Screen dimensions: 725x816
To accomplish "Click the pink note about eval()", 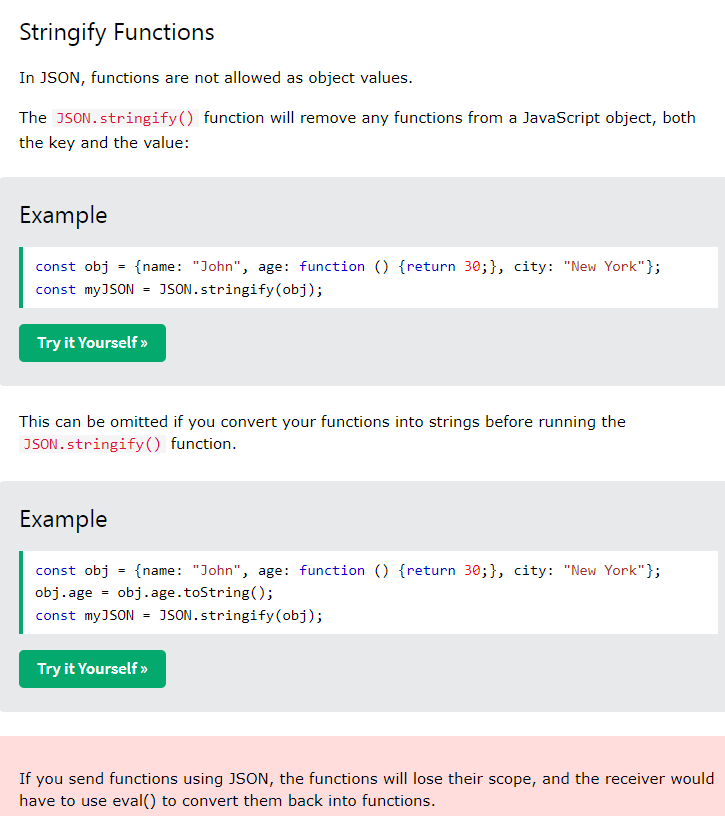I will (366, 789).
